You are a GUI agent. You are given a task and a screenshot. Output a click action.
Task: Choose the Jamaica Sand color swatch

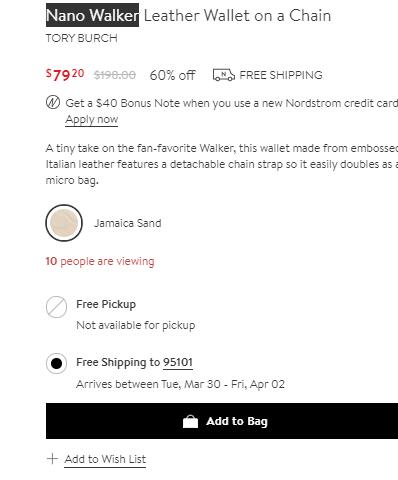pos(64,223)
